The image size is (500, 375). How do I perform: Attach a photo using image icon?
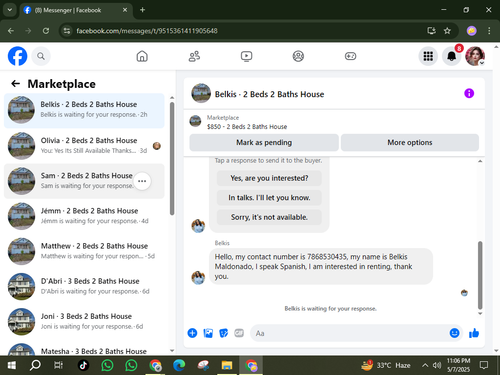[x=208, y=333]
